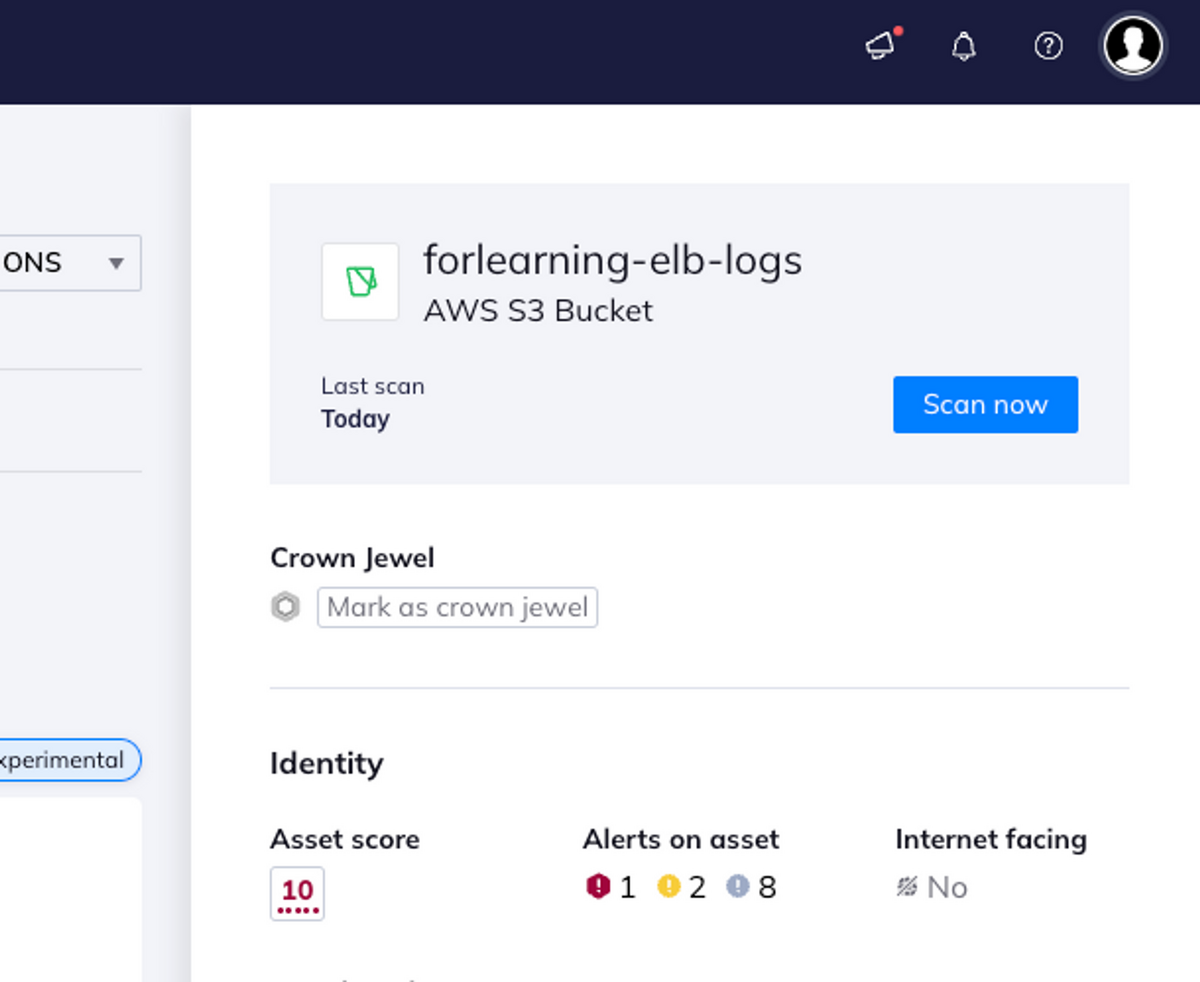Click the yellow medium alert icon
This screenshot has height=982, width=1200.
(668, 886)
